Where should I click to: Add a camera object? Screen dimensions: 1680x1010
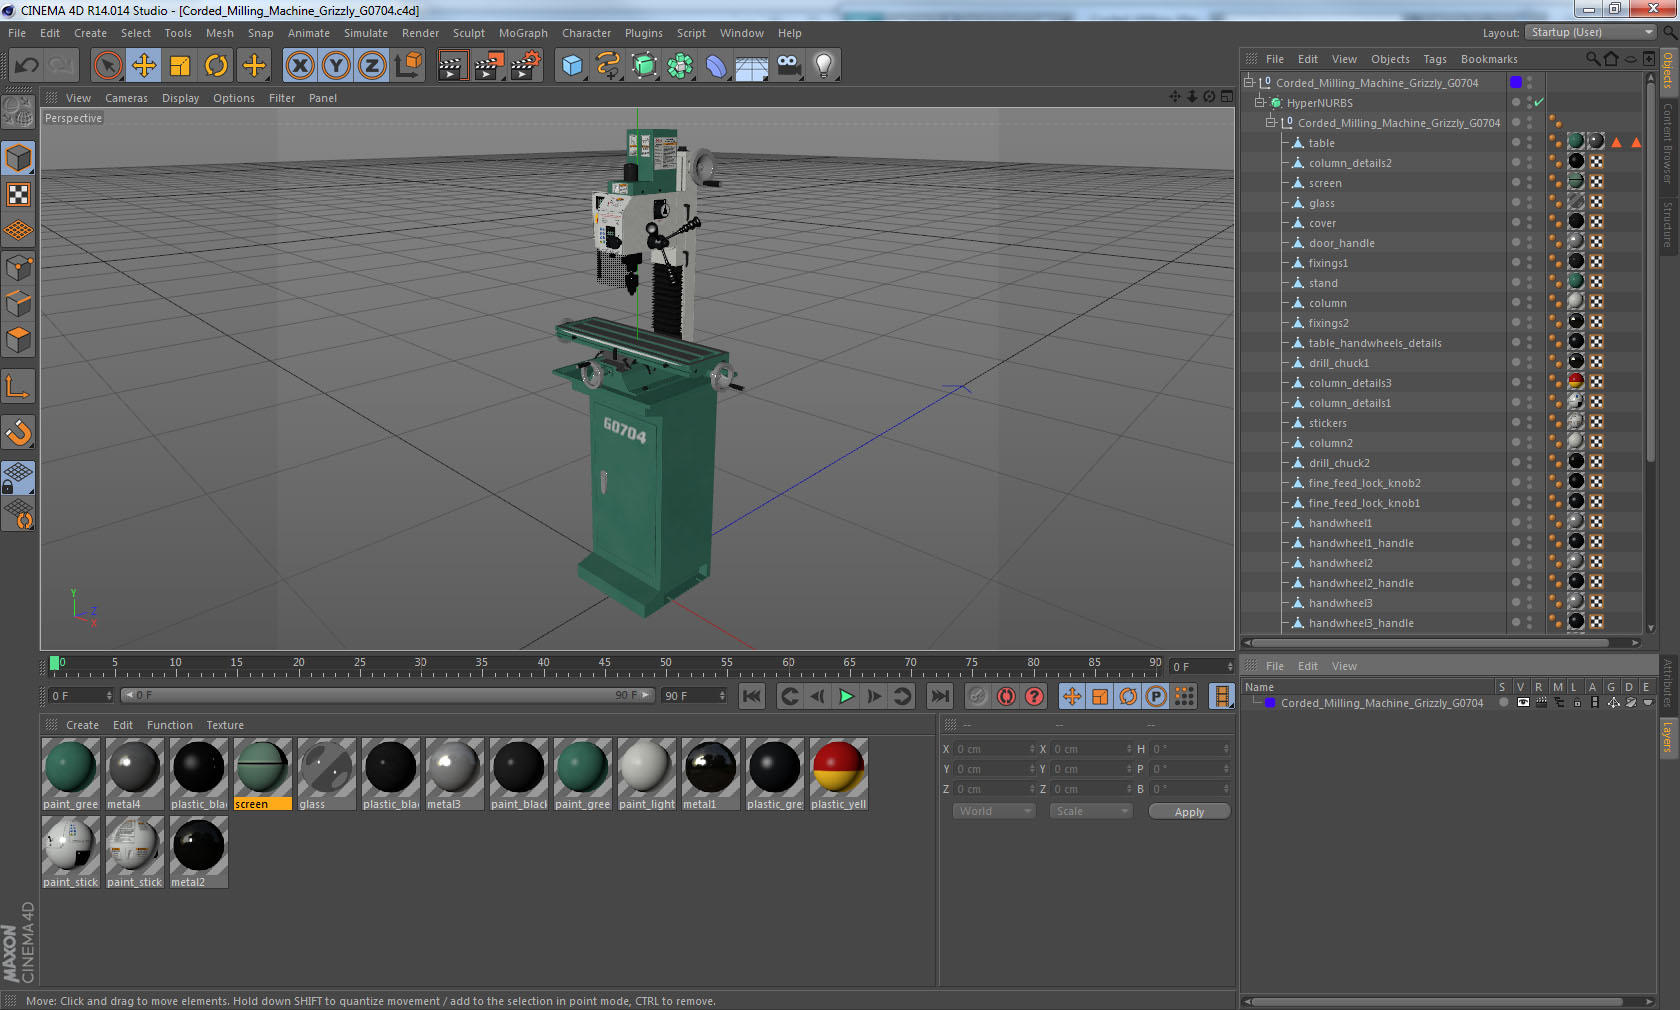(x=788, y=66)
